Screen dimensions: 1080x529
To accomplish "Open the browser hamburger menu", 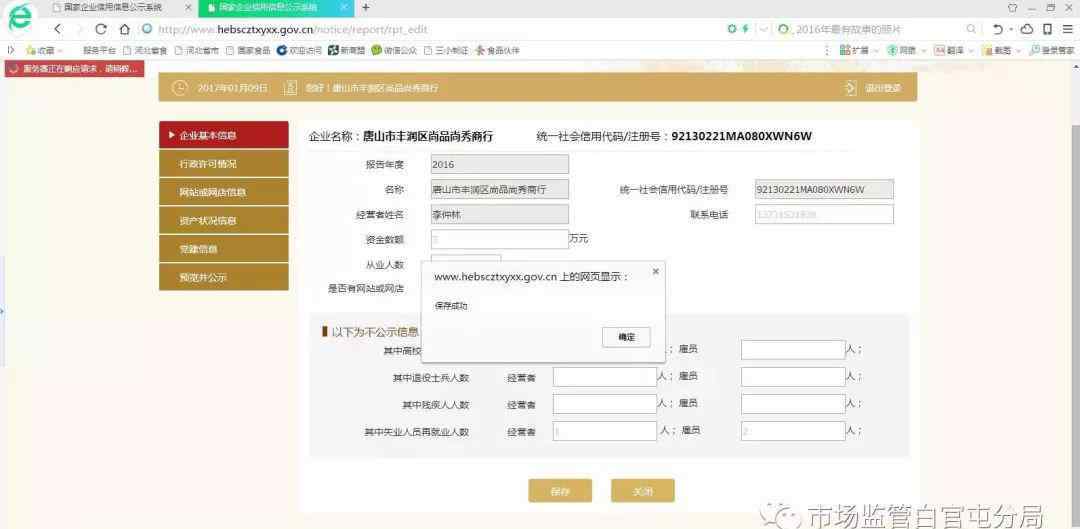I will pos(1068,29).
